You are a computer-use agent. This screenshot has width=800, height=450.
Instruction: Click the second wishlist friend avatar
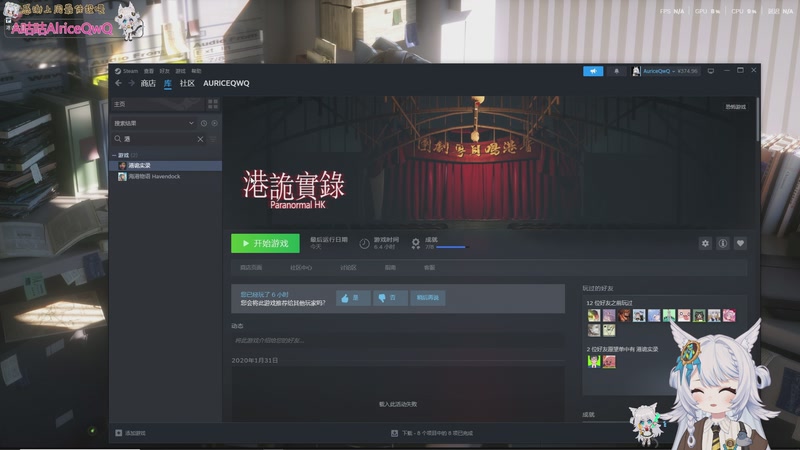pyautogui.click(x=609, y=362)
